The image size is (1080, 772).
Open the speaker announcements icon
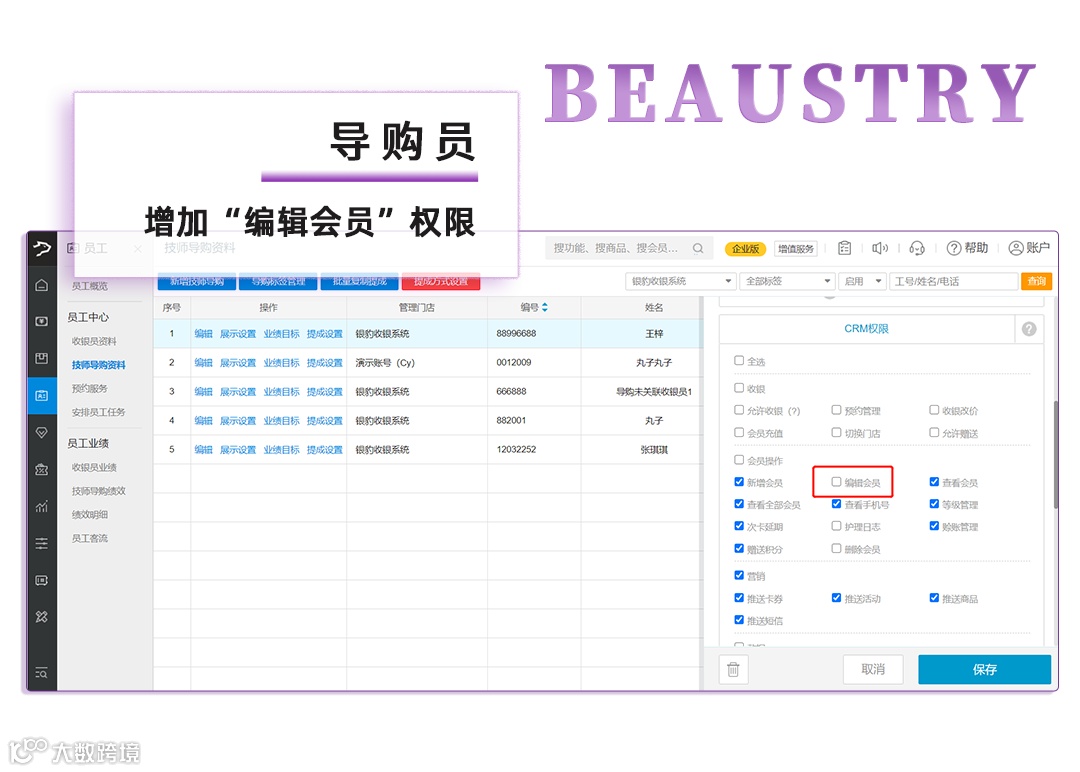[x=880, y=248]
